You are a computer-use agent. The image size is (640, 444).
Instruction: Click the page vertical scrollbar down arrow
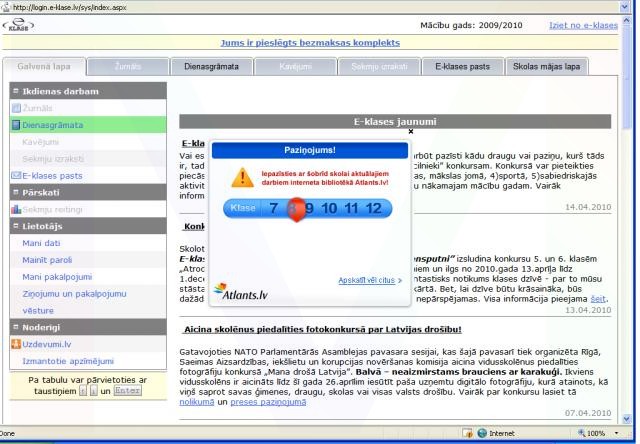627,418
